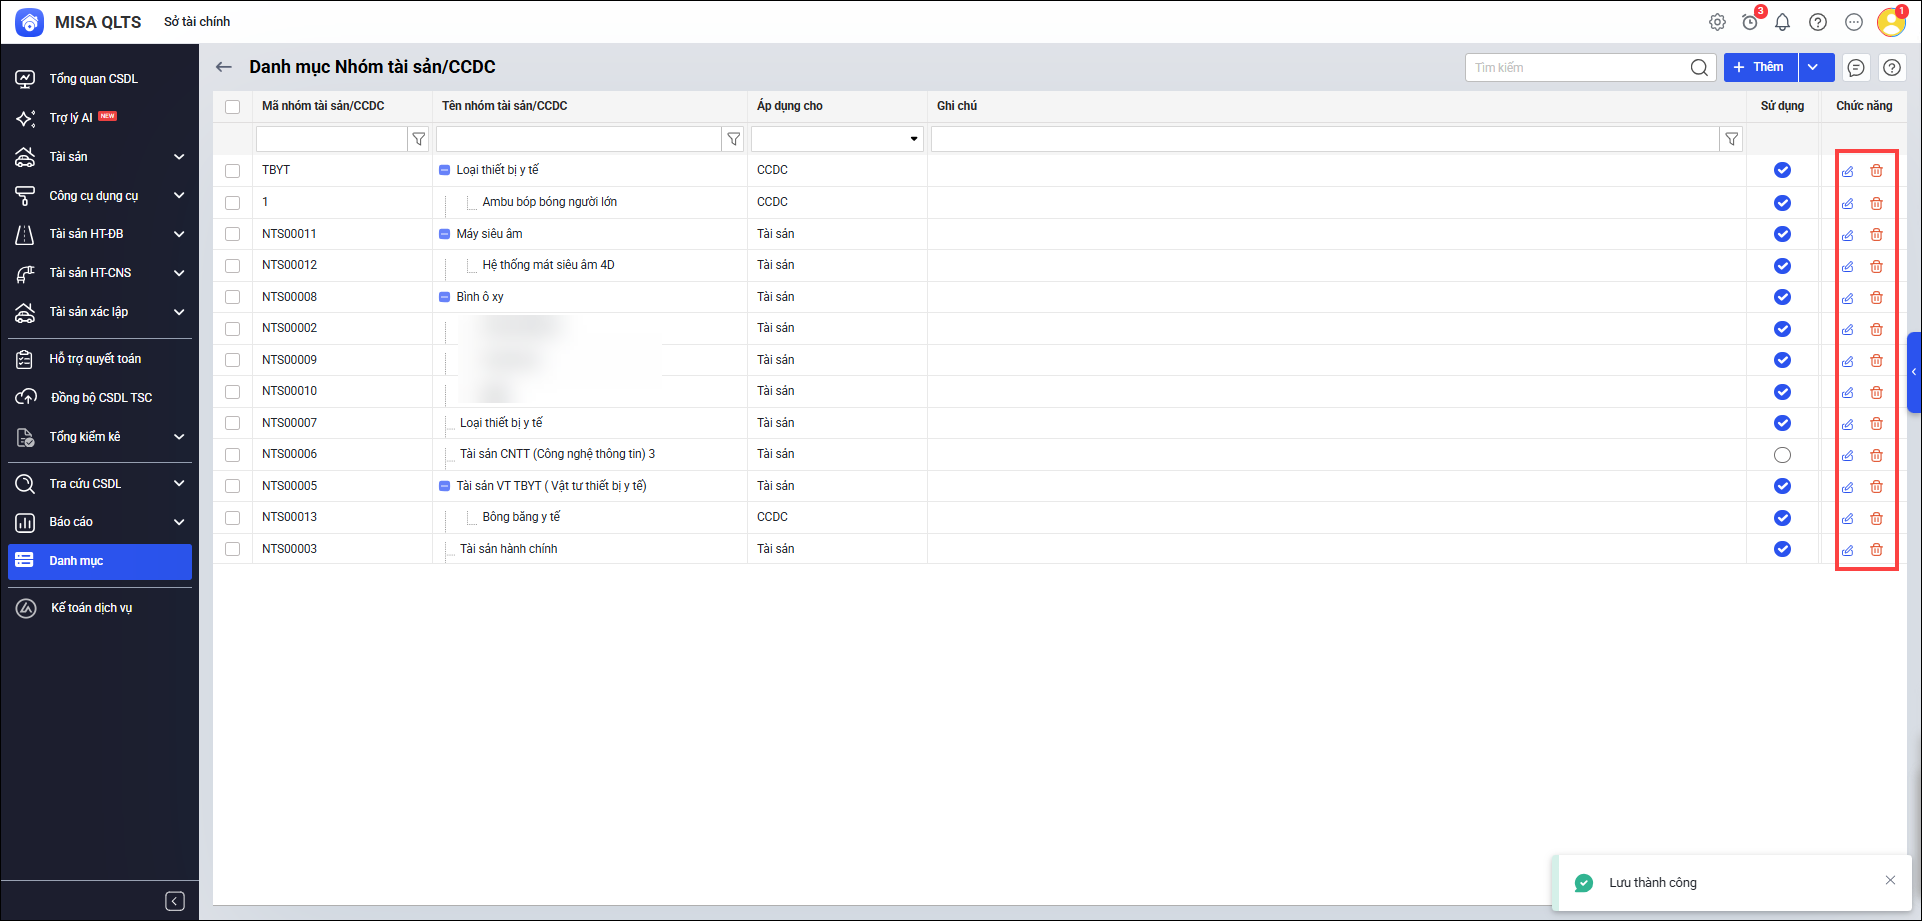Open the feedback chat icon beside Thêm
This screenshot has height=921, width=1922.
pyautogui.click(x=1856, y=68)
